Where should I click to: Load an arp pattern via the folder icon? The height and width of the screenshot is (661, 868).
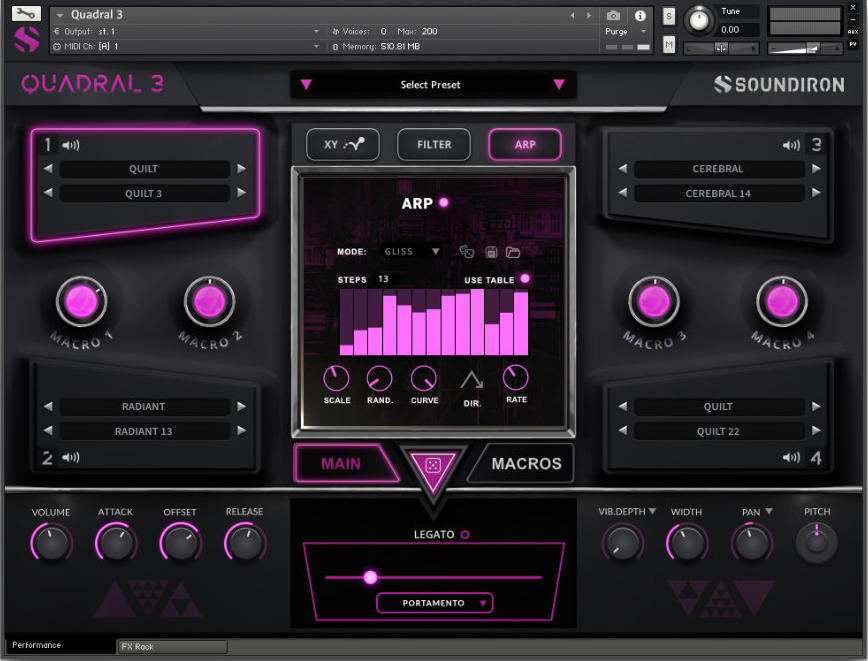[513, 253]
